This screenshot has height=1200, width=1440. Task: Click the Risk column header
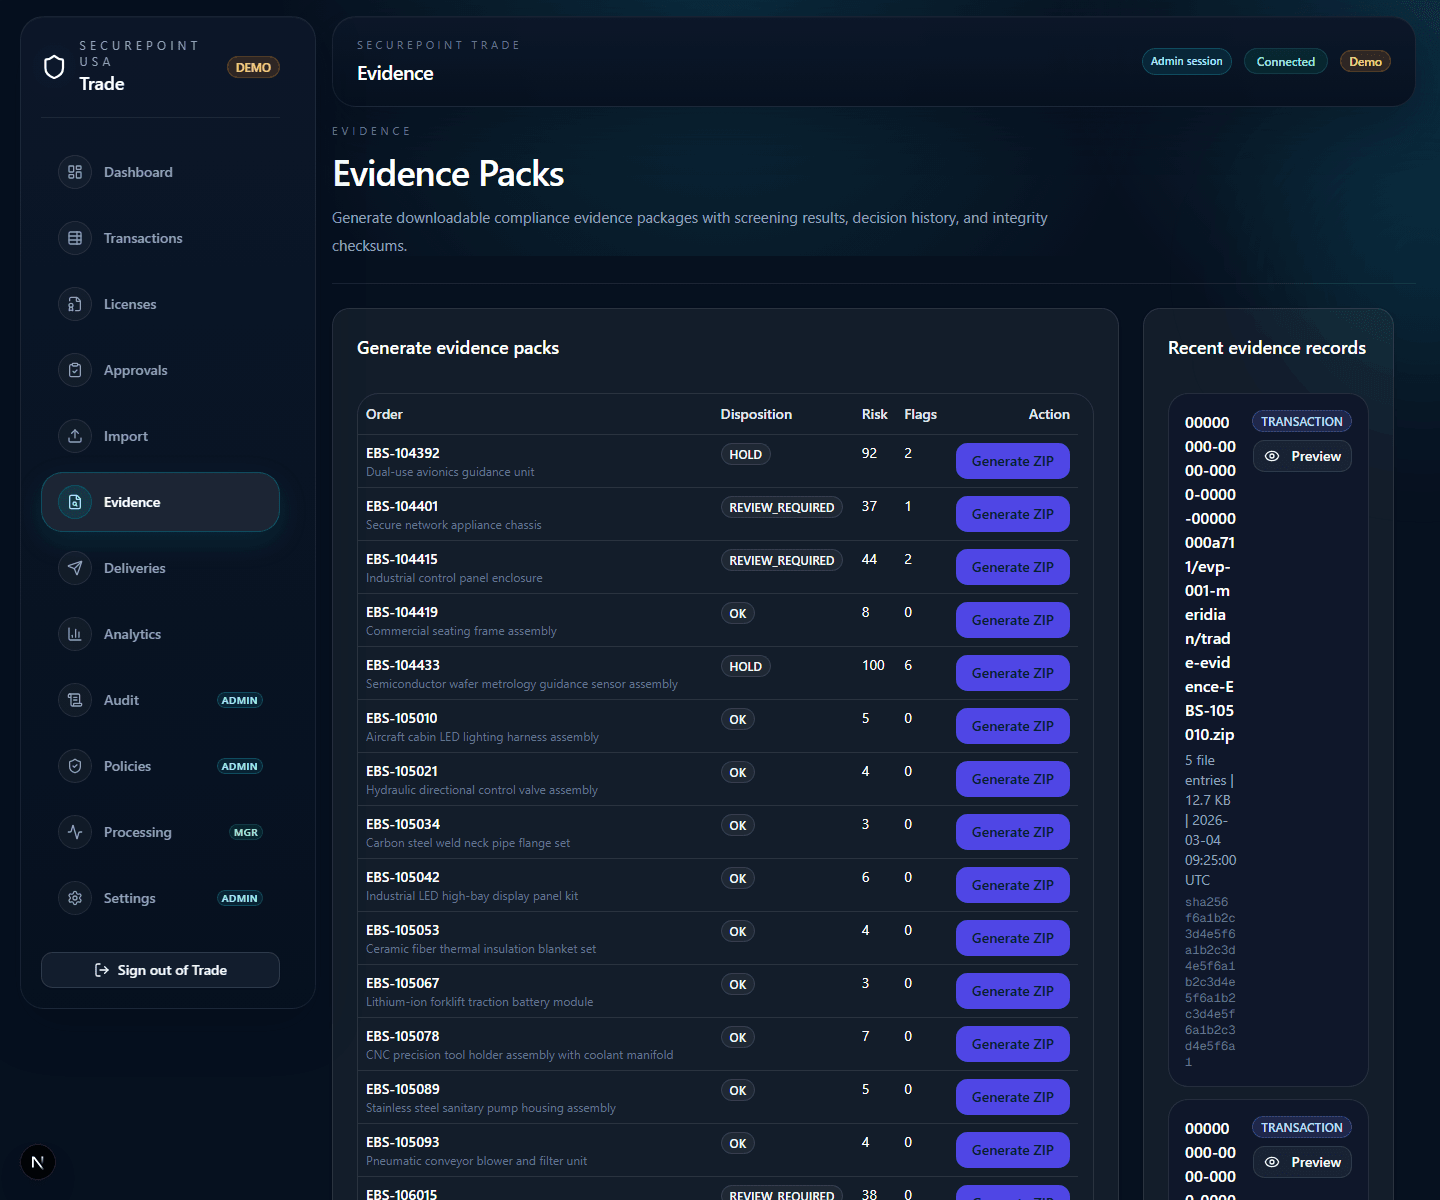pyautogui.click(x=875, y=414)
